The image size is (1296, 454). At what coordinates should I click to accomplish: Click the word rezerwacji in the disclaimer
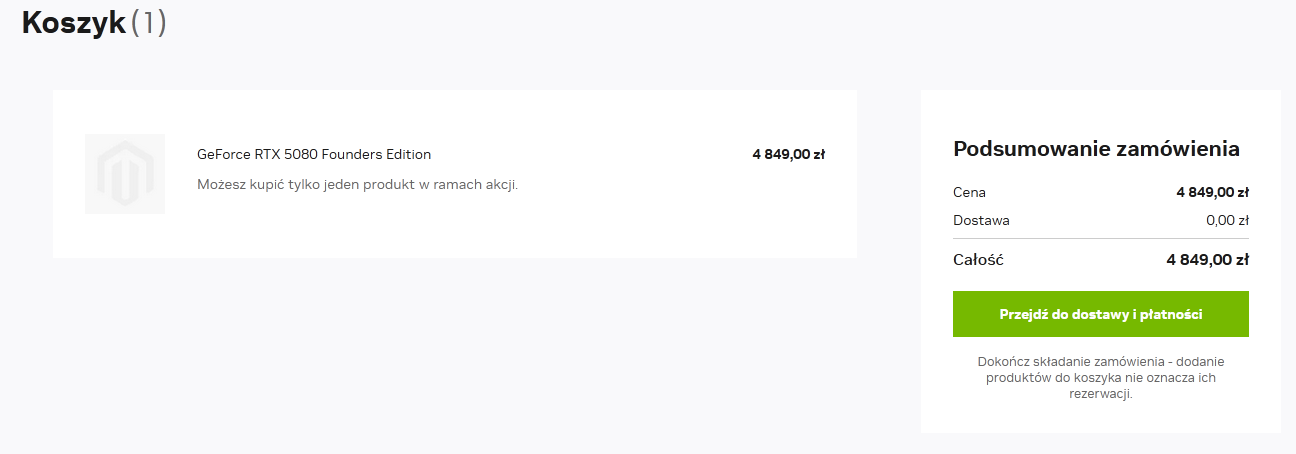[1100, 394]
